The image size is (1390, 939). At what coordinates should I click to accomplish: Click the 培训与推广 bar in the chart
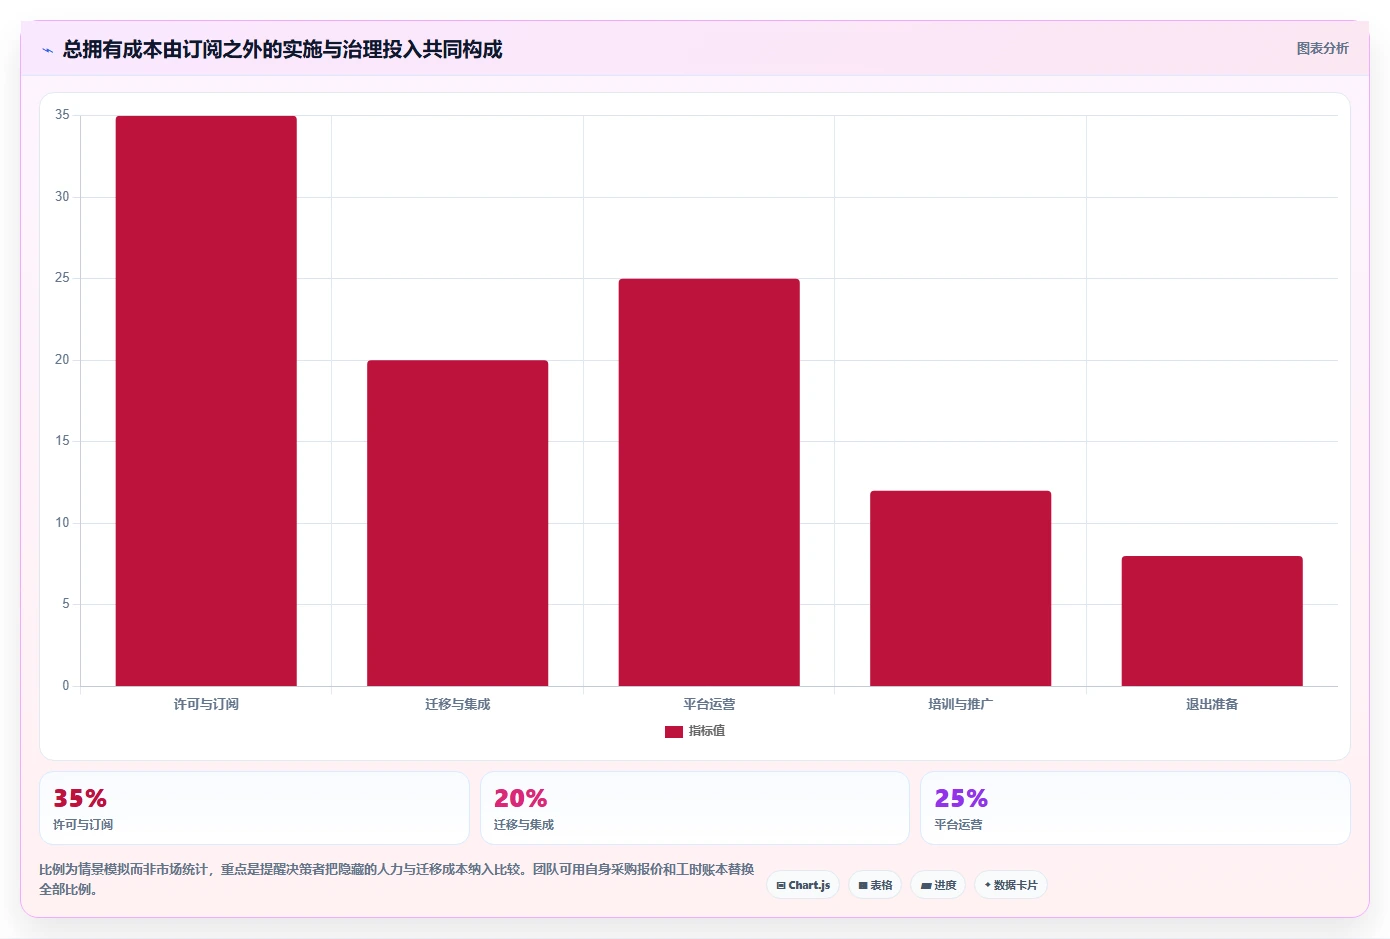tap(960, 588)
